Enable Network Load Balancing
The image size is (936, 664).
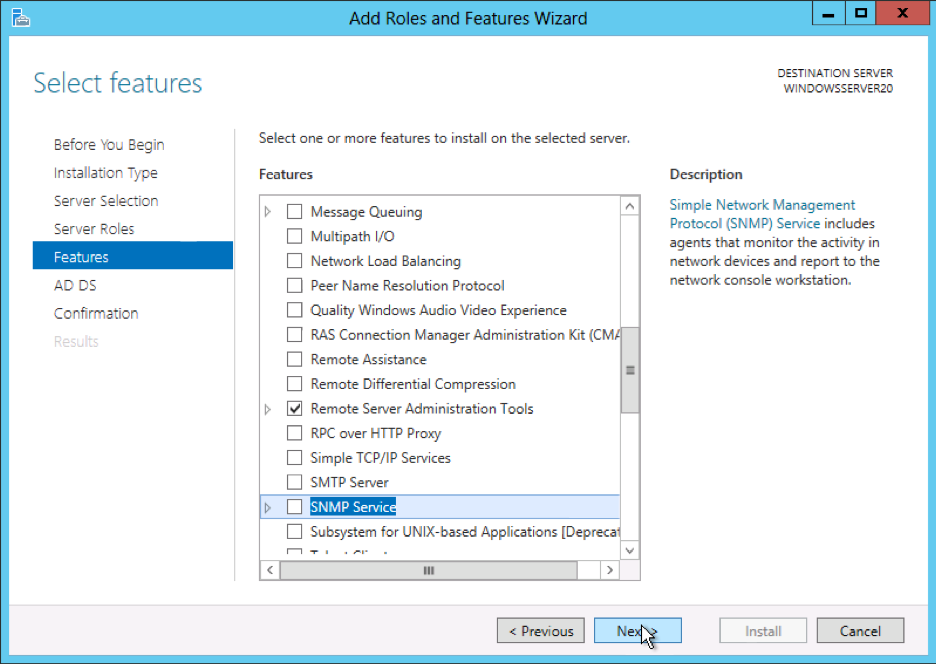(294, 260)
